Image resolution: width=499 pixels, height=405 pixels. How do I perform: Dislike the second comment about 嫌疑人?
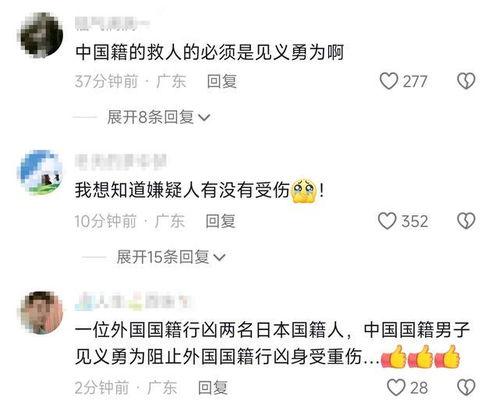point(466,221)
